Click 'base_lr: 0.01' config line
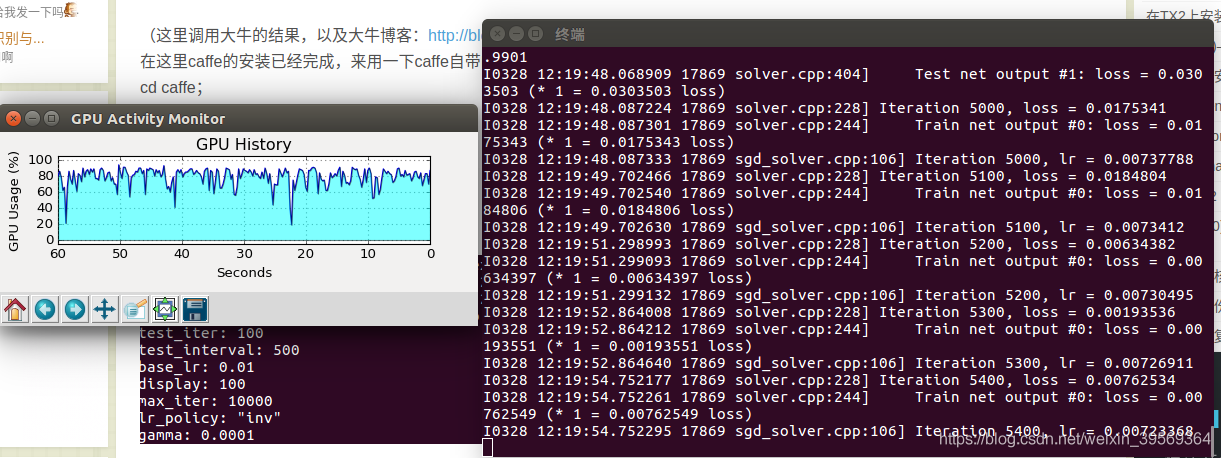Screen dimensions: 1221x458 (x=197, y=368)
